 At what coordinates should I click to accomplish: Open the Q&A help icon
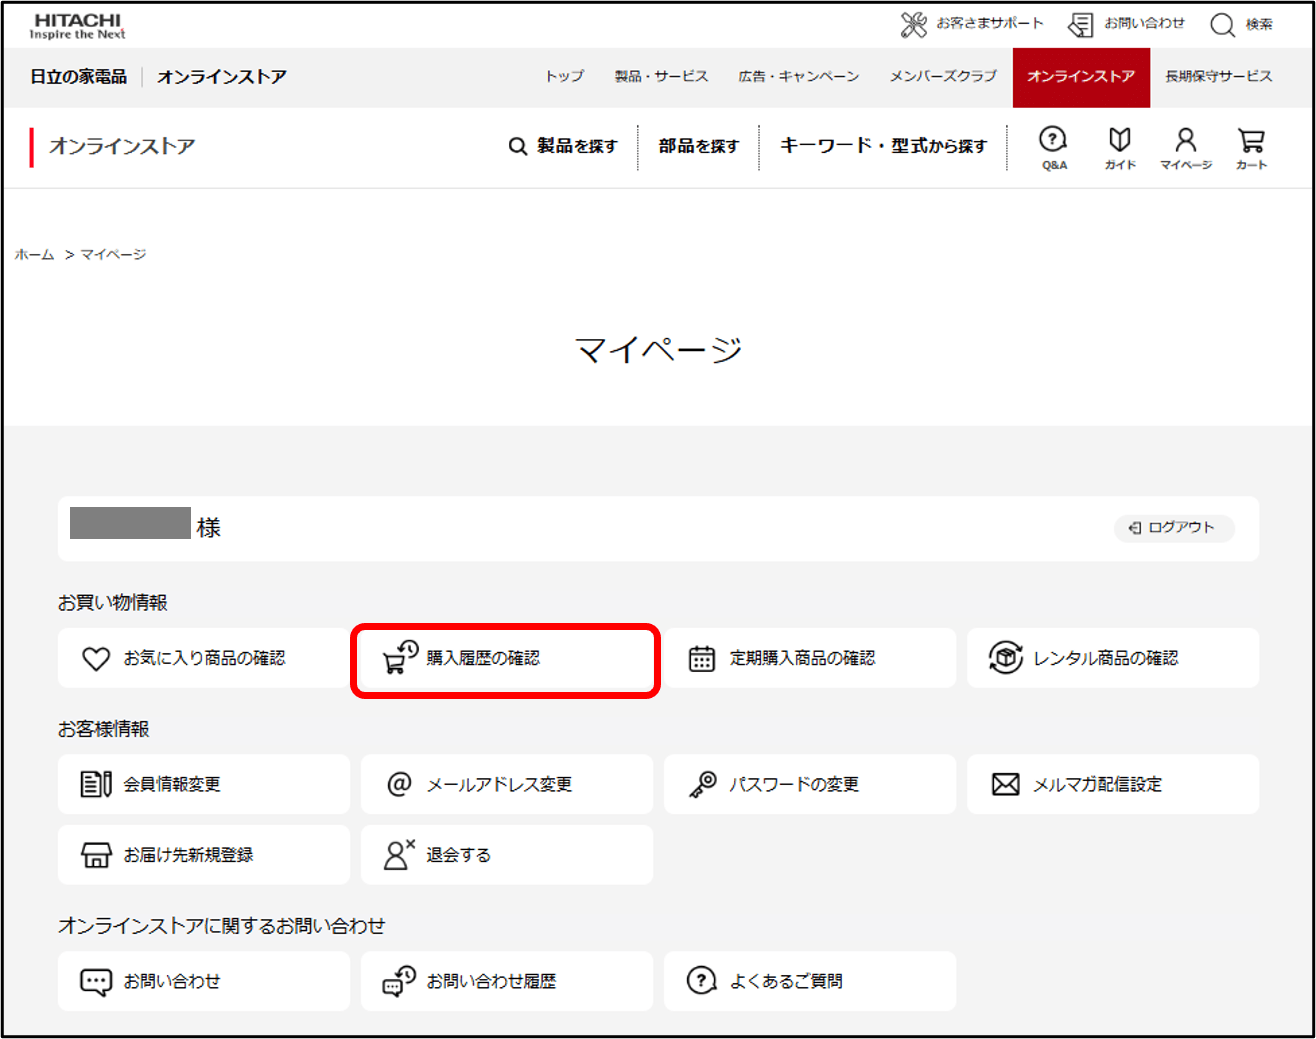(x=1053, y=141)
